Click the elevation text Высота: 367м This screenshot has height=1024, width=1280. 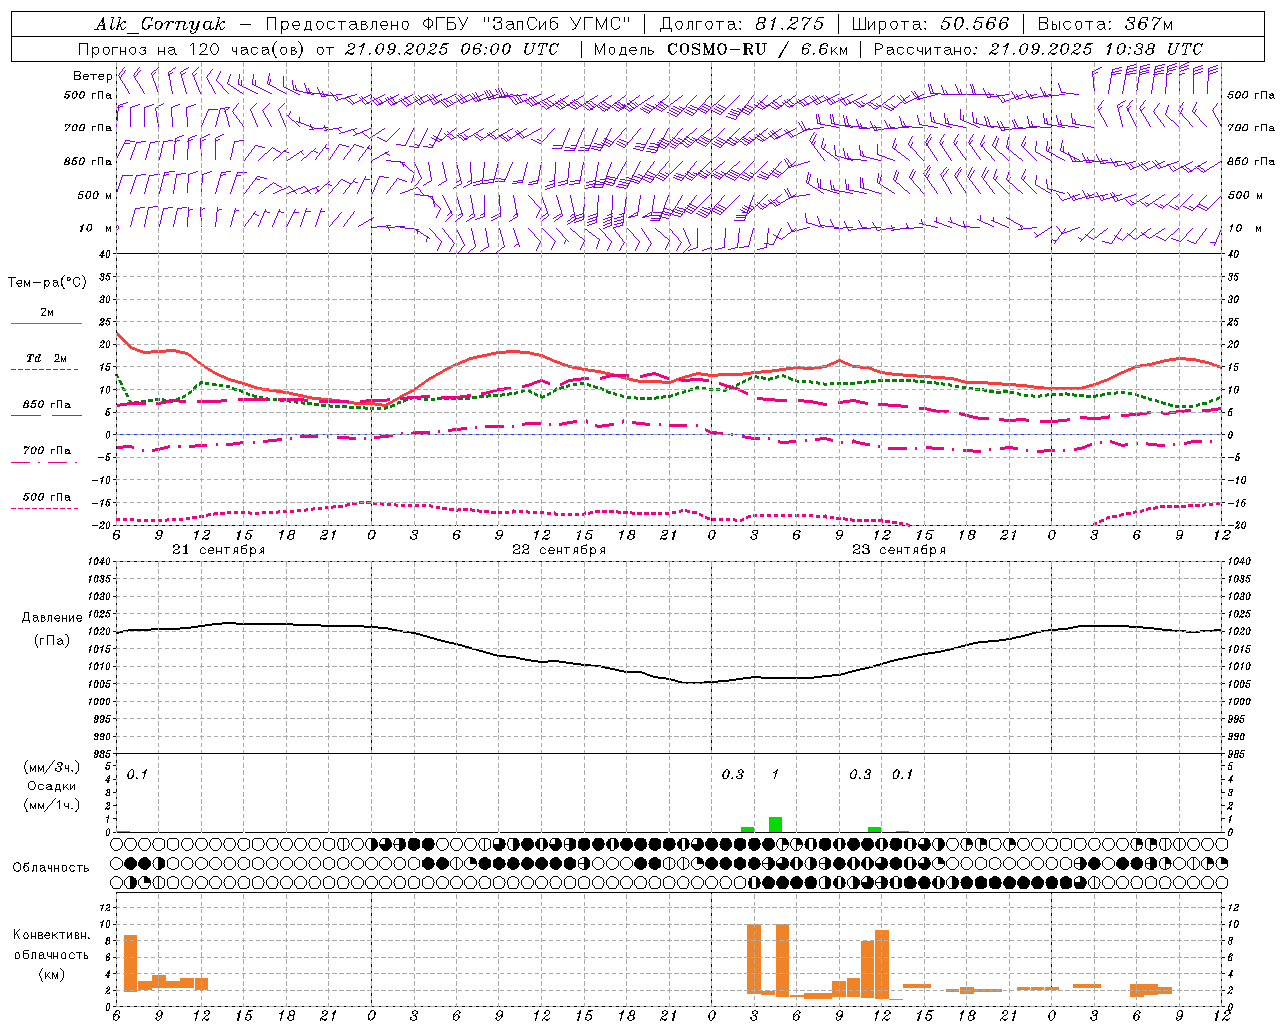[1105, 24]
